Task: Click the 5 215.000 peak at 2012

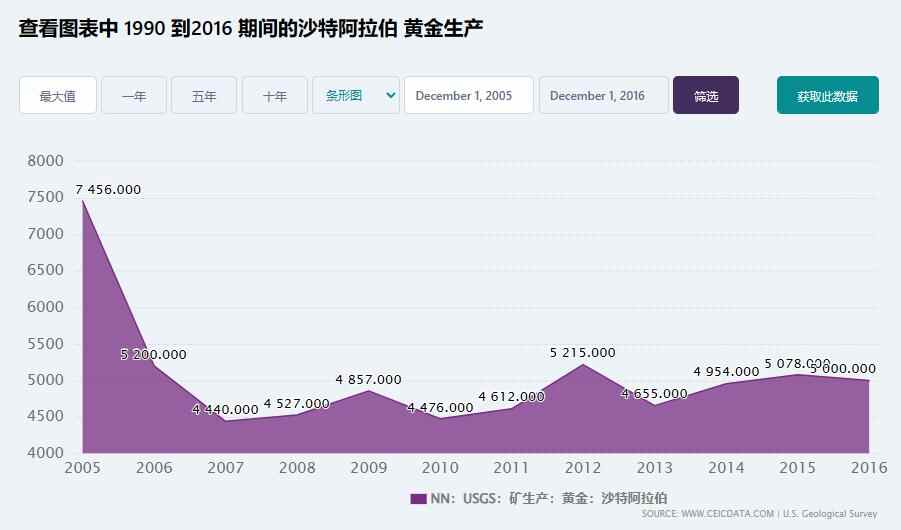Action: tap(583, 364)
